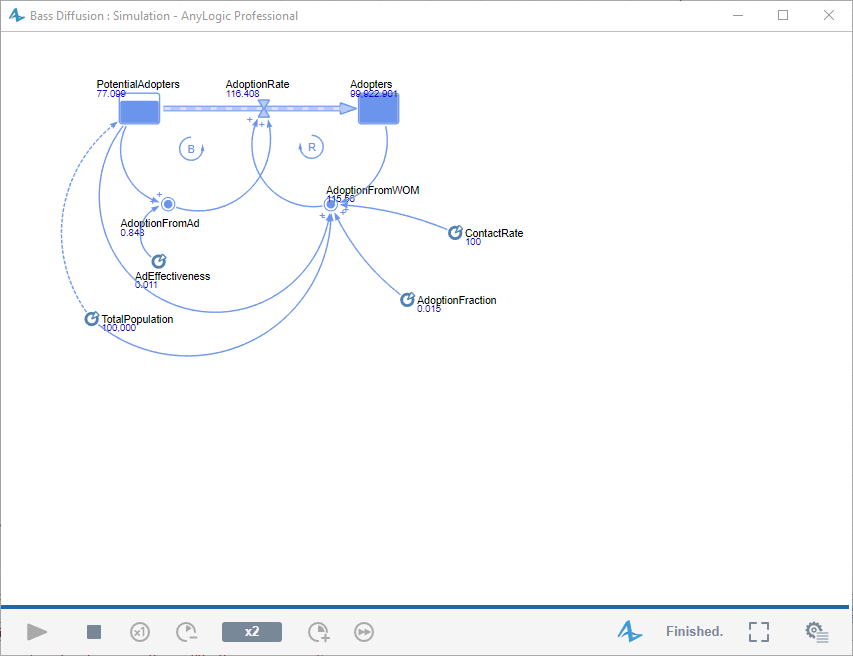Slow down the model speed
This screenshot has height=656, width=853.
(x=186, y=631)
